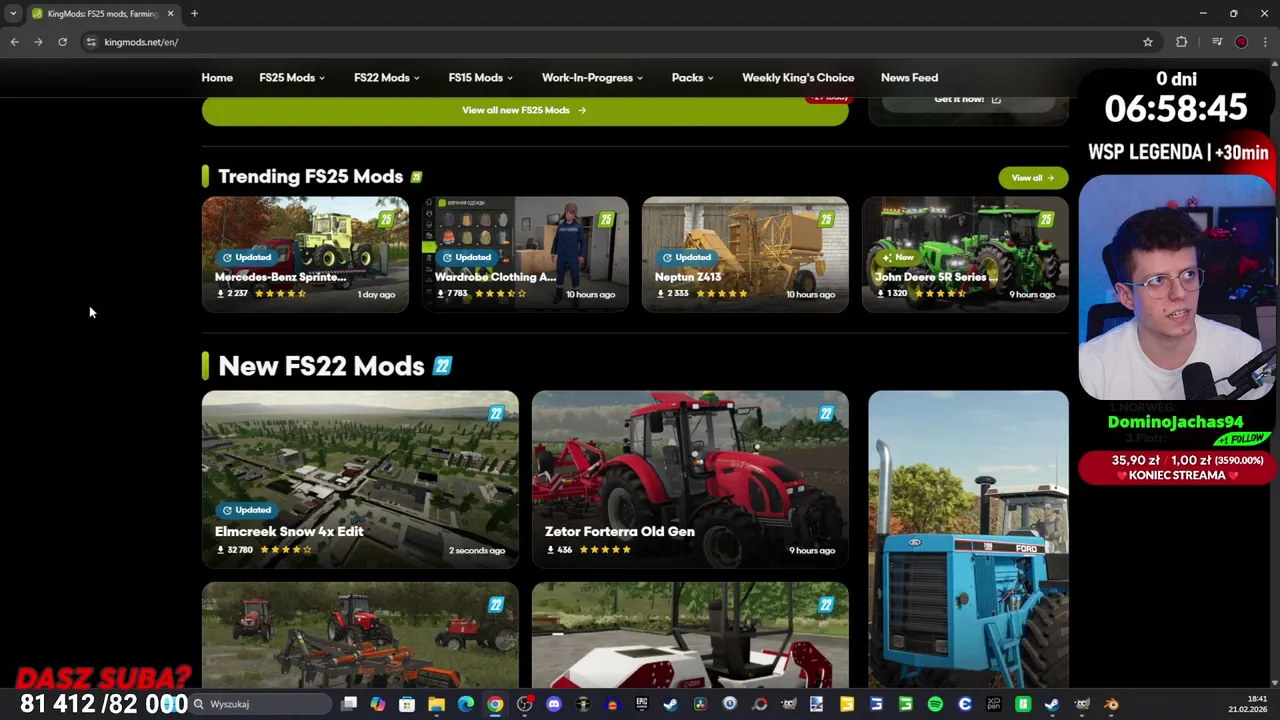Open Microsoft Store from taskbar
Screen dimensions: 1280x720
click(x=407, y=704)
